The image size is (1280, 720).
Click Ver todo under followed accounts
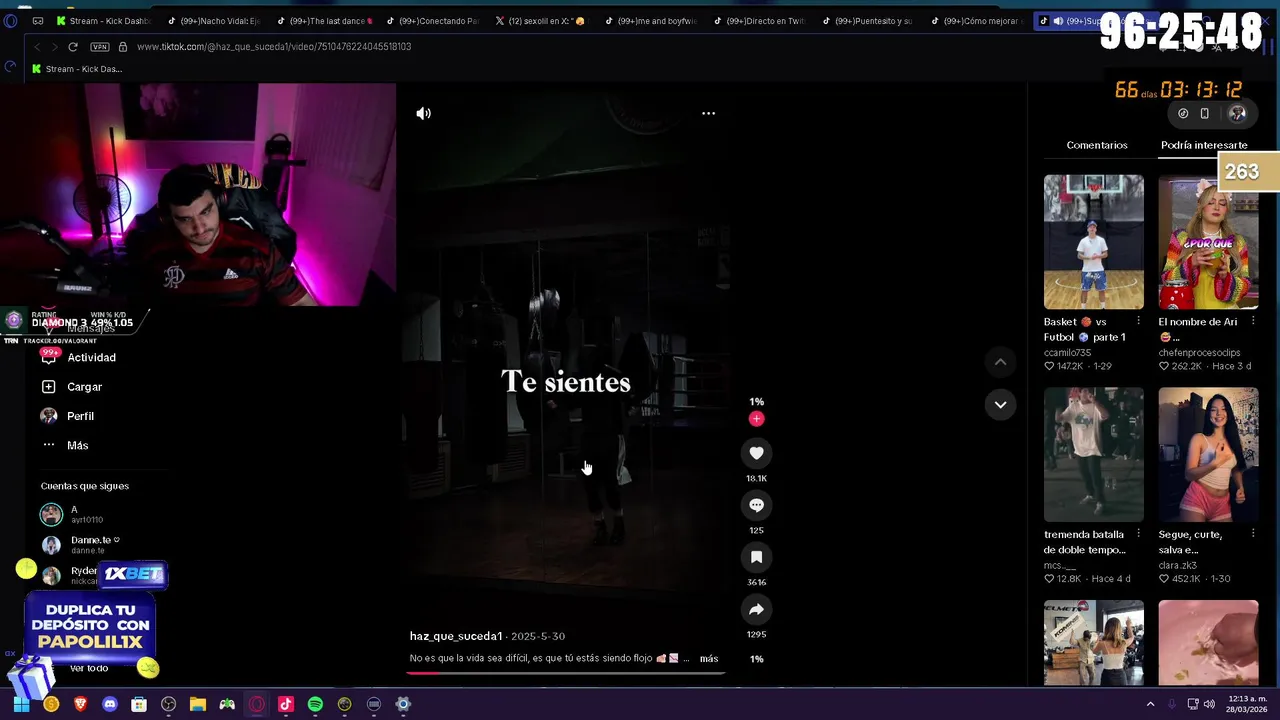89,668
